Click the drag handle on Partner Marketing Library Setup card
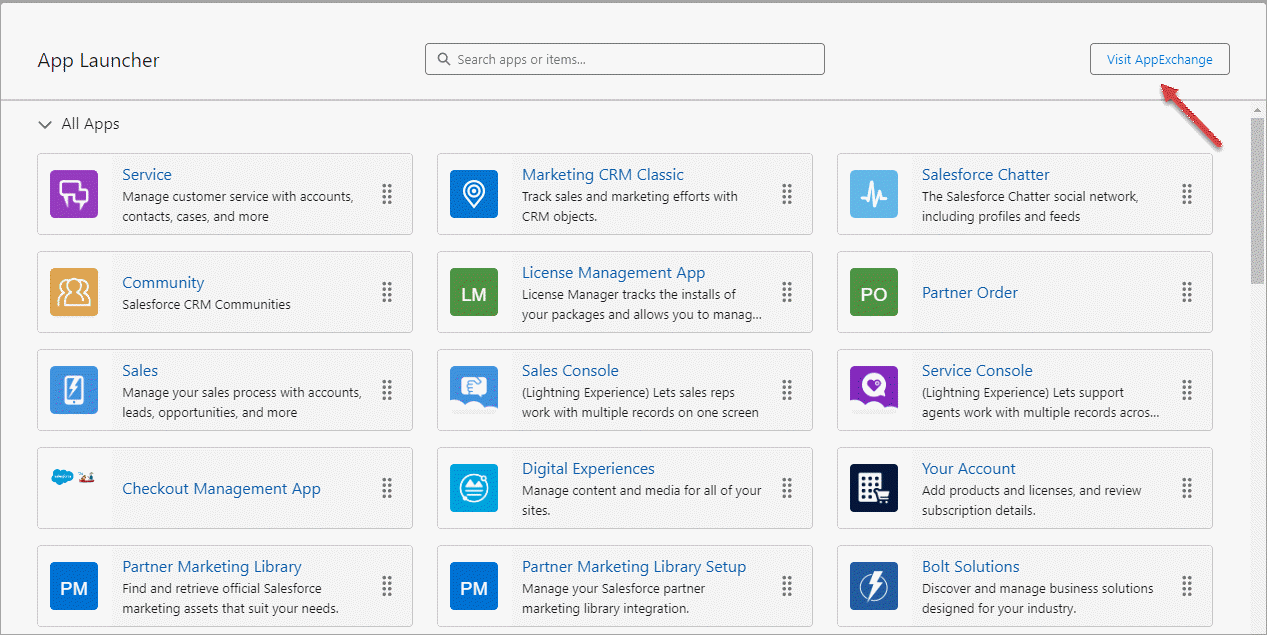The width and height of the screenshot is (1267, 635). click(787, 586)
